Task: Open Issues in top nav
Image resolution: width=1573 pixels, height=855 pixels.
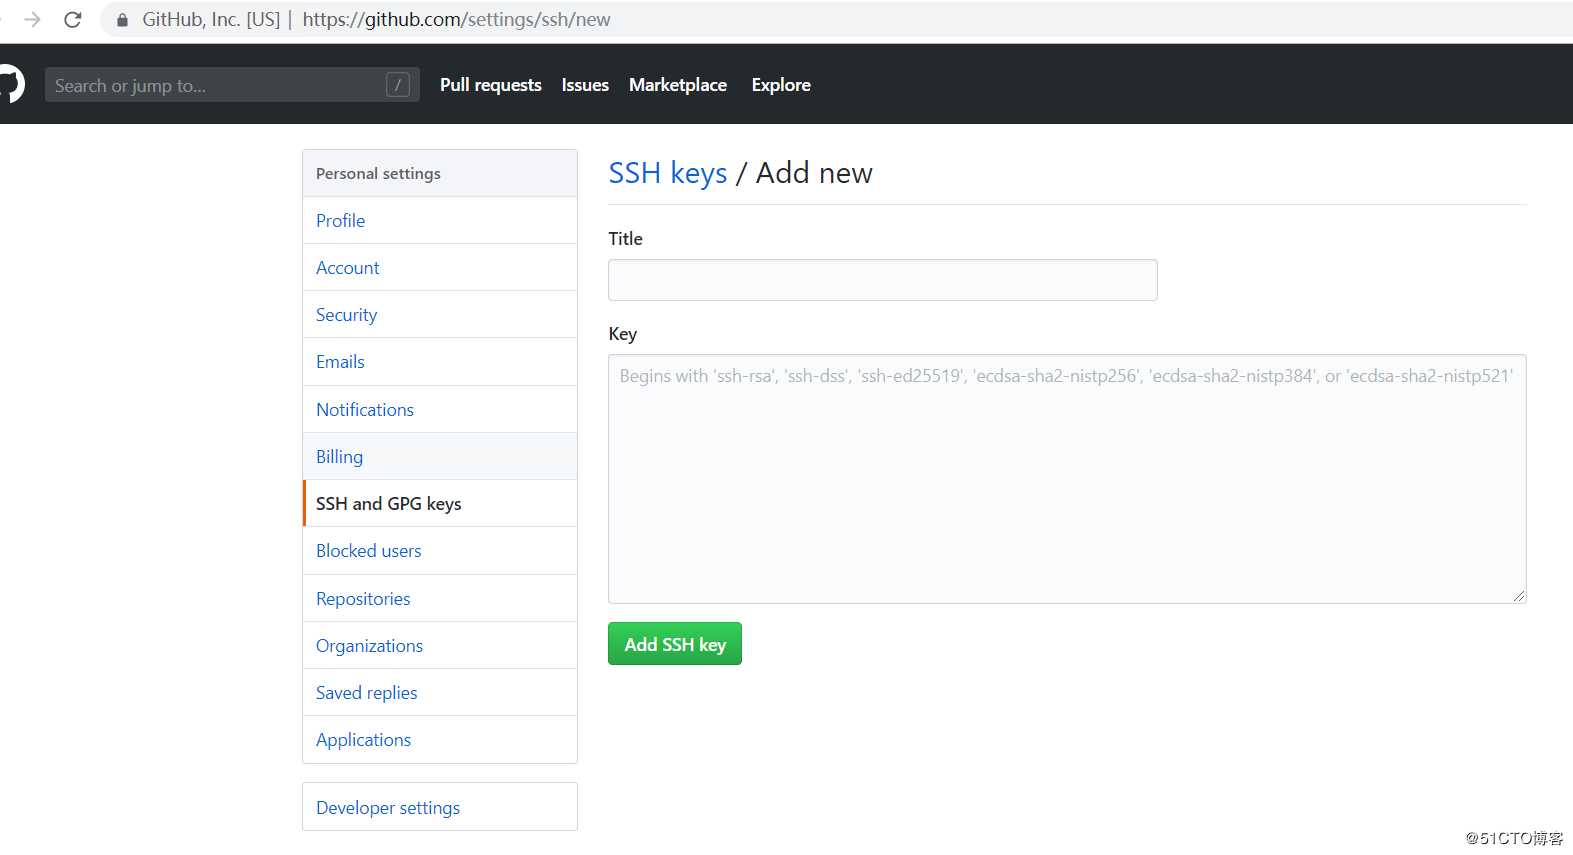Action: click(585, 85)
